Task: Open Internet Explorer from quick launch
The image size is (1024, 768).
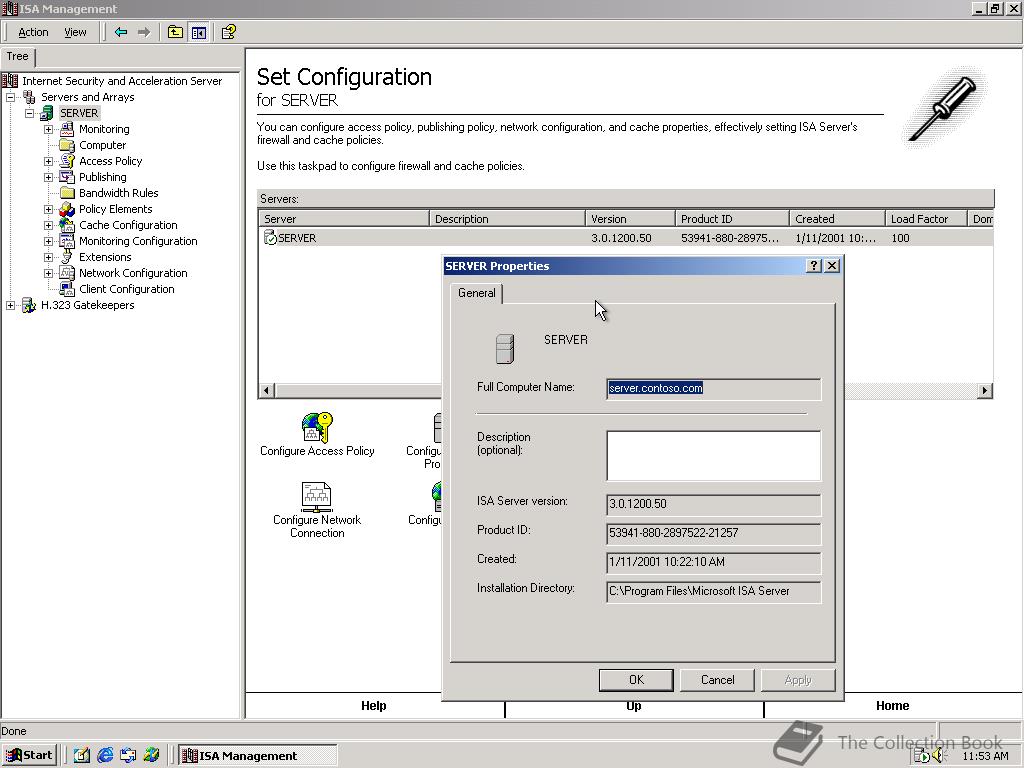Action: 105,755
